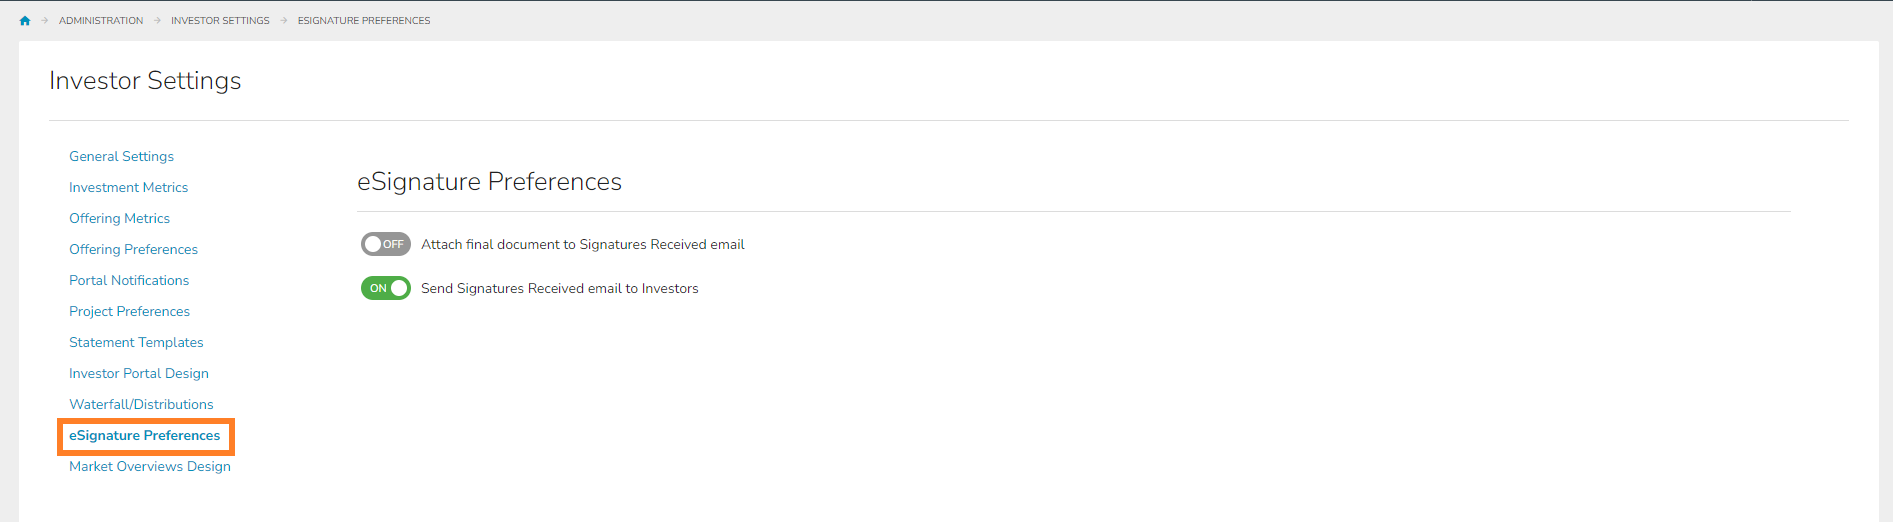Click Attach final document label text
The height and width of the screenshot is (522, 1893).
[x=583, y=244]
